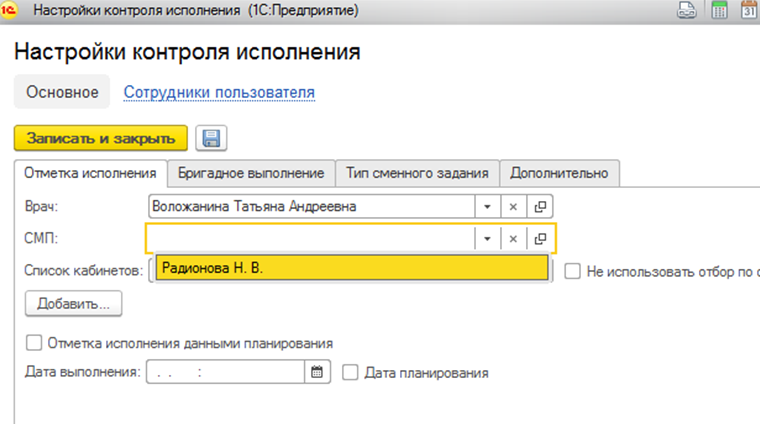Viewport: 760px width, 424px height.
Task: Toggle the Дата планирования checkbox
Action: 350,373
